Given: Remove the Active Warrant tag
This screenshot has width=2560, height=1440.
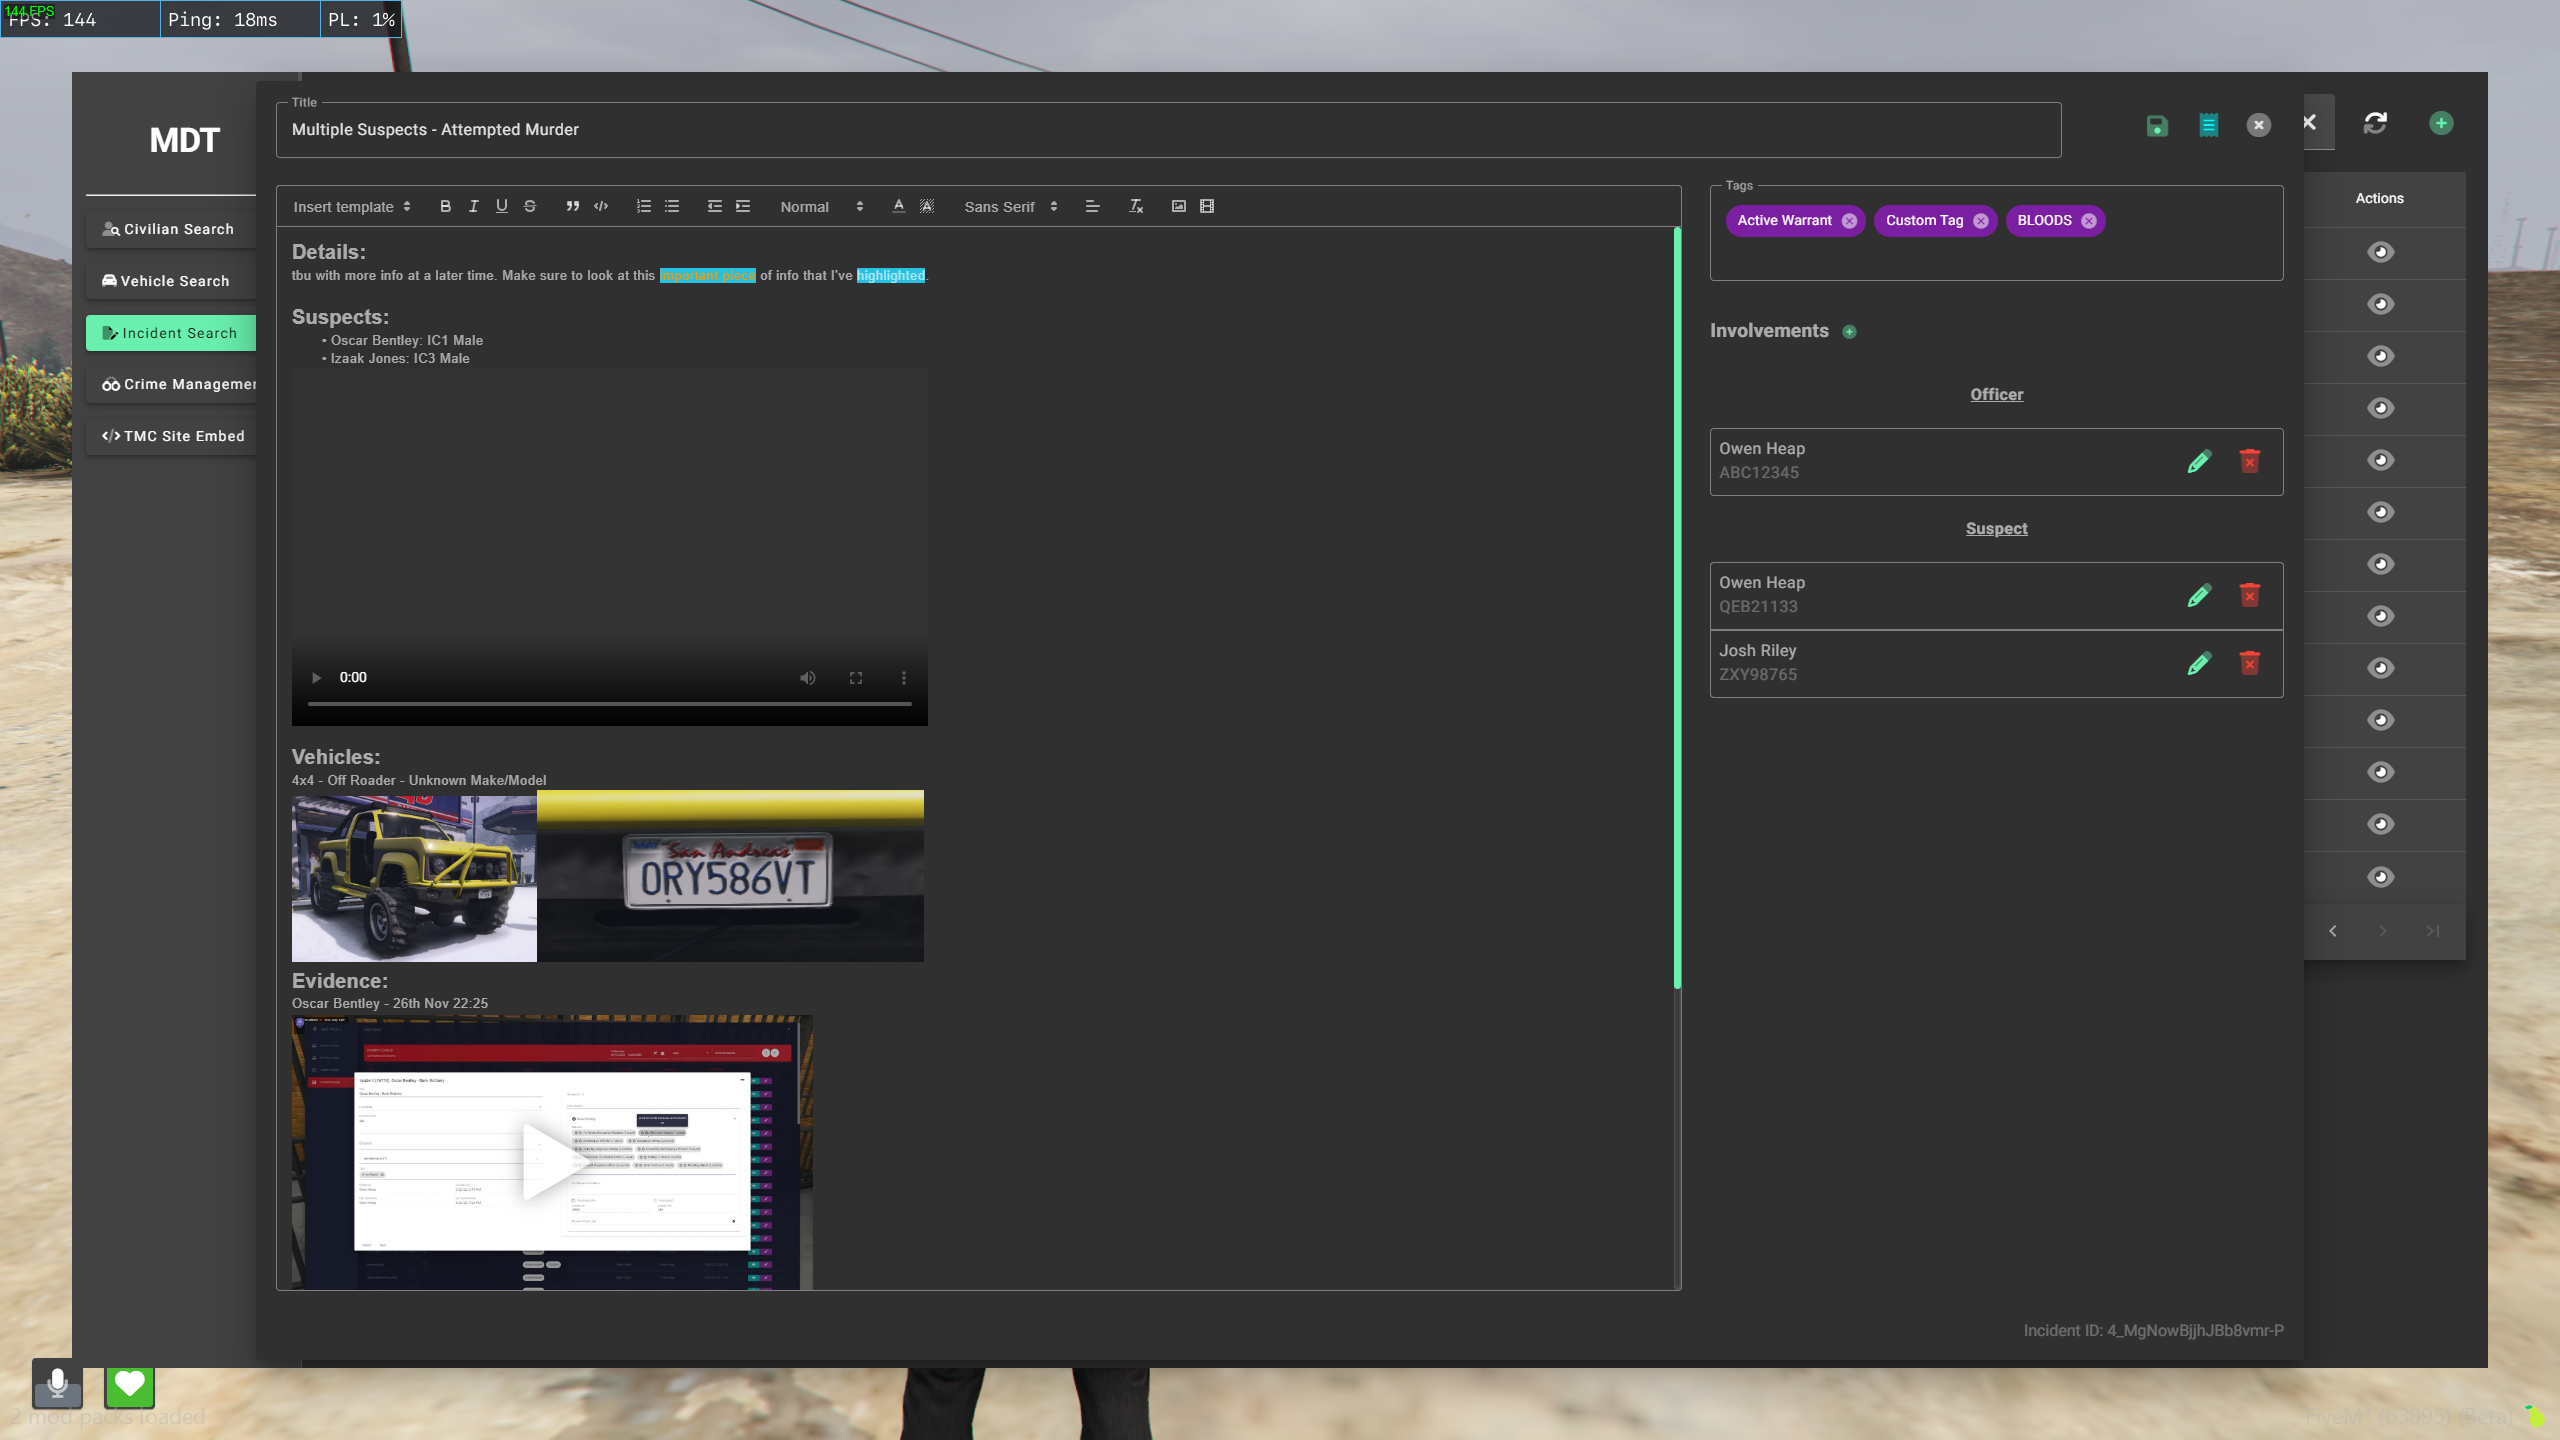Looking at the screenshot, I should (x=1849, y=221).
